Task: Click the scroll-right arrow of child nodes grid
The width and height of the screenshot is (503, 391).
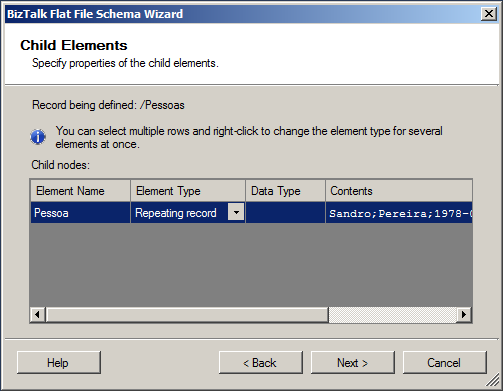Action: point(464,315)
